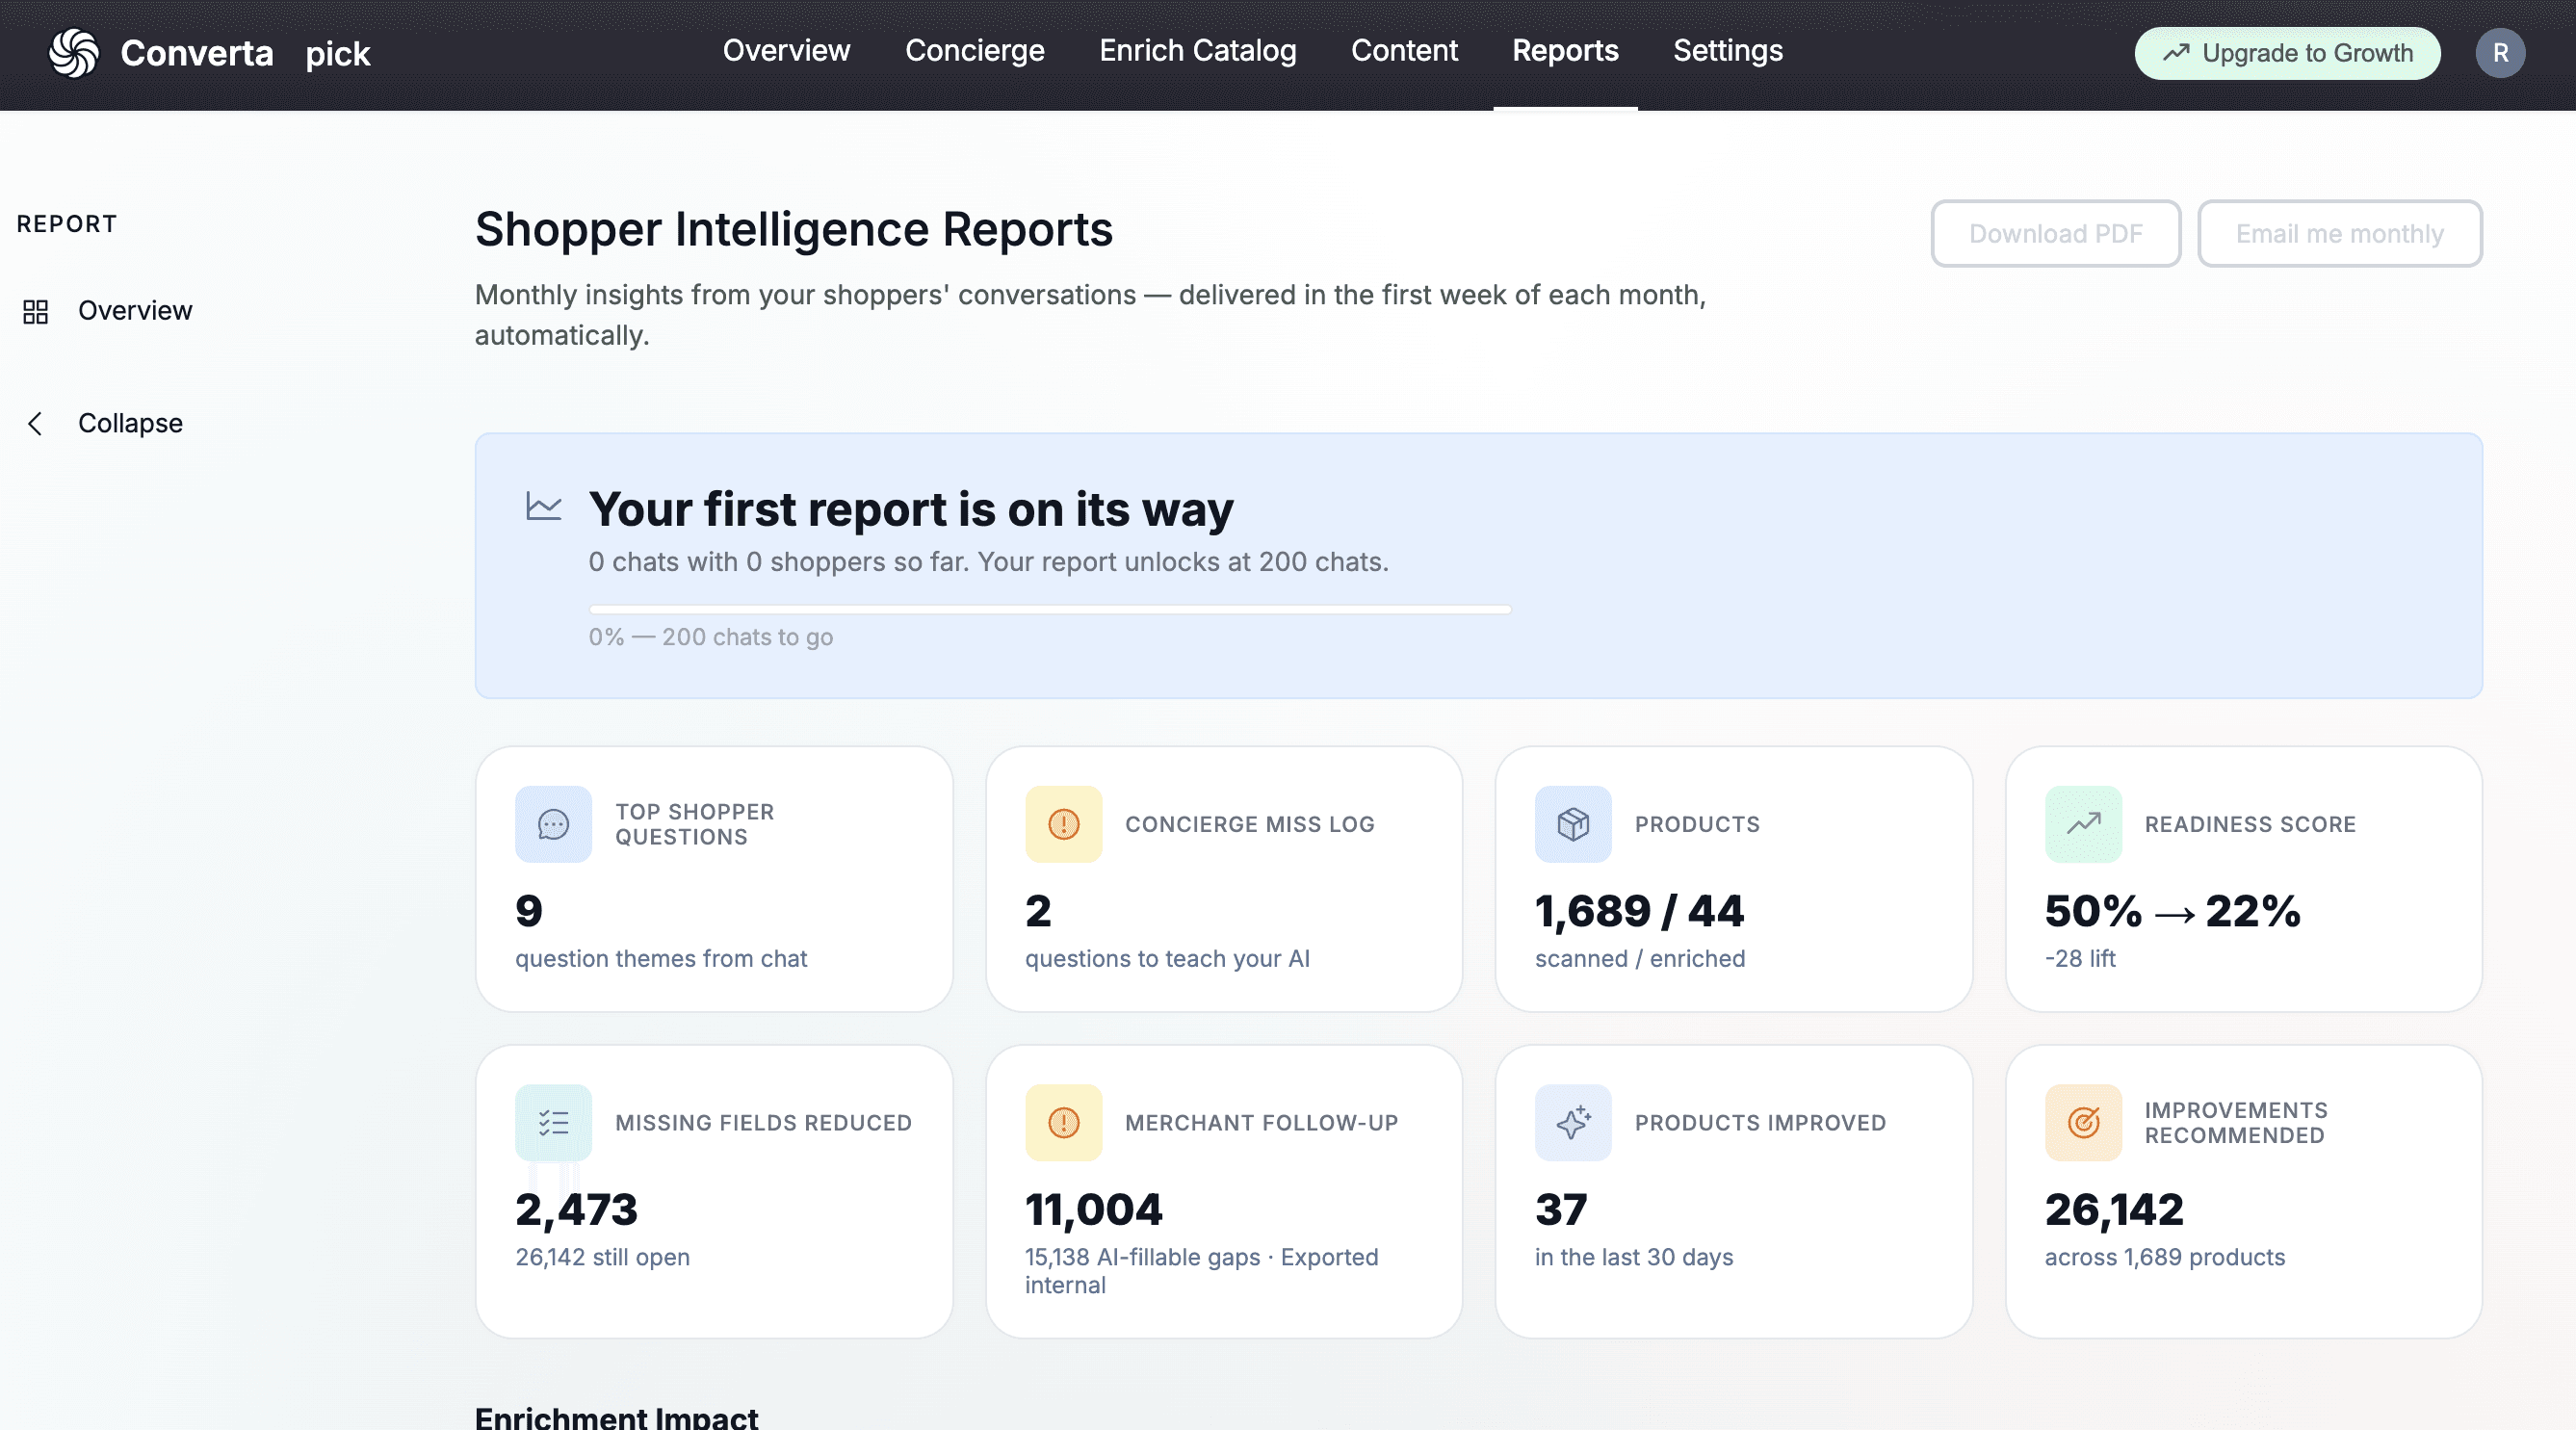
Task: Click the Collapse chevron arrow icon
Action: [x=35, y=423]
